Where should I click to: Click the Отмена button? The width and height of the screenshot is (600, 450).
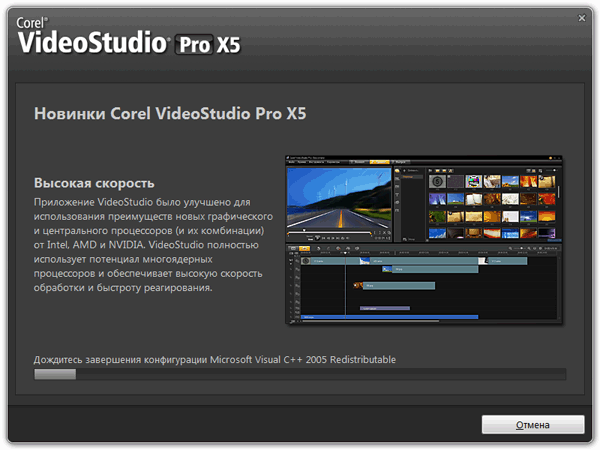click(533, 424)
